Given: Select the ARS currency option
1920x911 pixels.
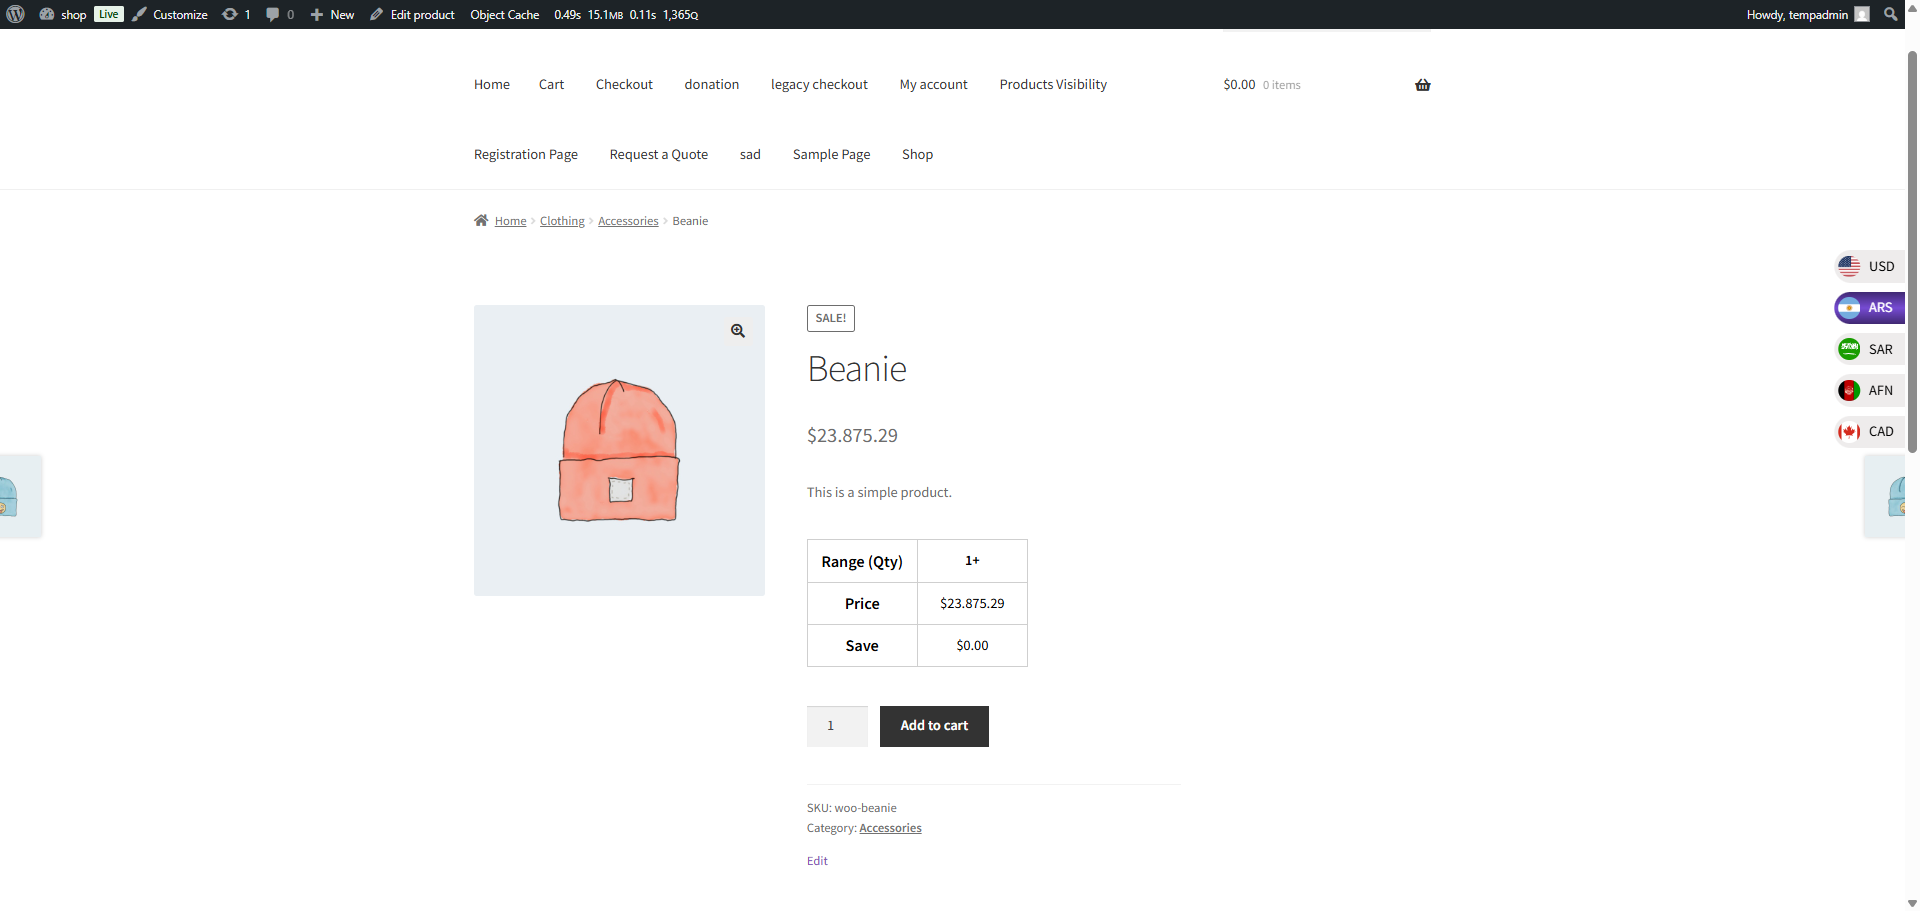Looking at the screenshot, I should (x=1867, y=308).
